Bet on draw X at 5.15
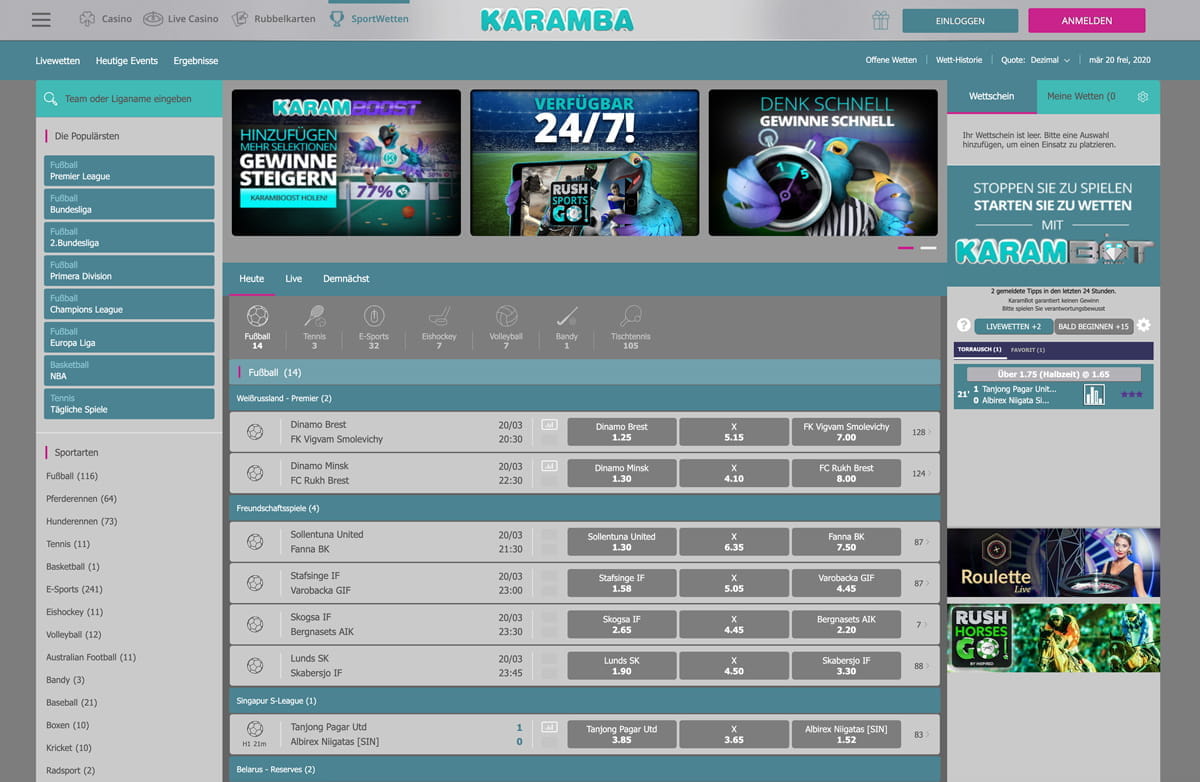The image size is (1200, 782). (734, 432)
